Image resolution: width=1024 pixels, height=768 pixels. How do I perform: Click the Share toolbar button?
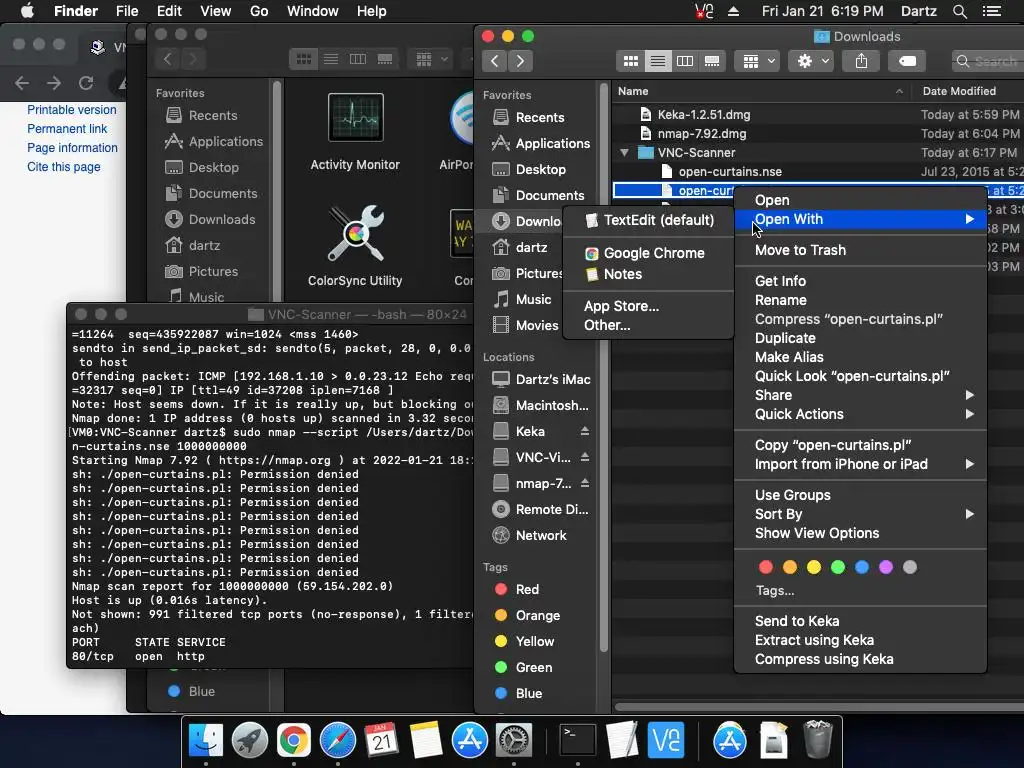(x=861, y=61)
